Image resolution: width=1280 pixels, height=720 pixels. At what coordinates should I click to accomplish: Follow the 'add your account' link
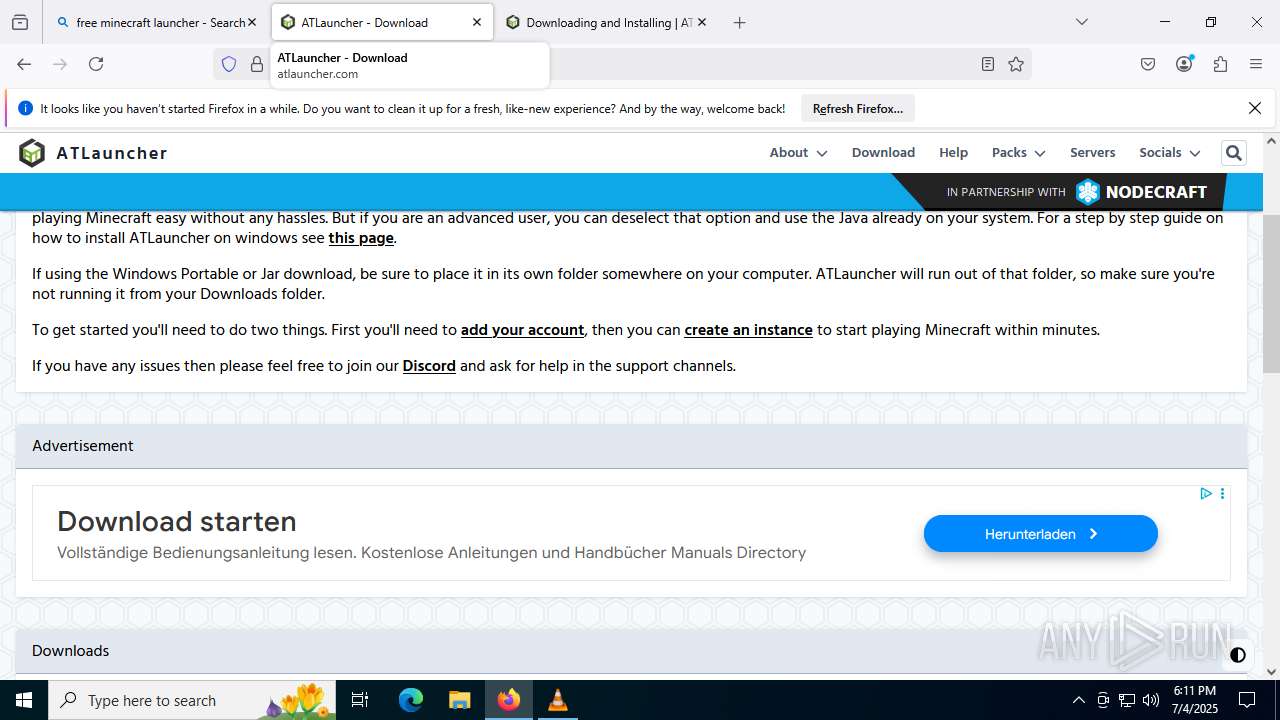[522, 330]
